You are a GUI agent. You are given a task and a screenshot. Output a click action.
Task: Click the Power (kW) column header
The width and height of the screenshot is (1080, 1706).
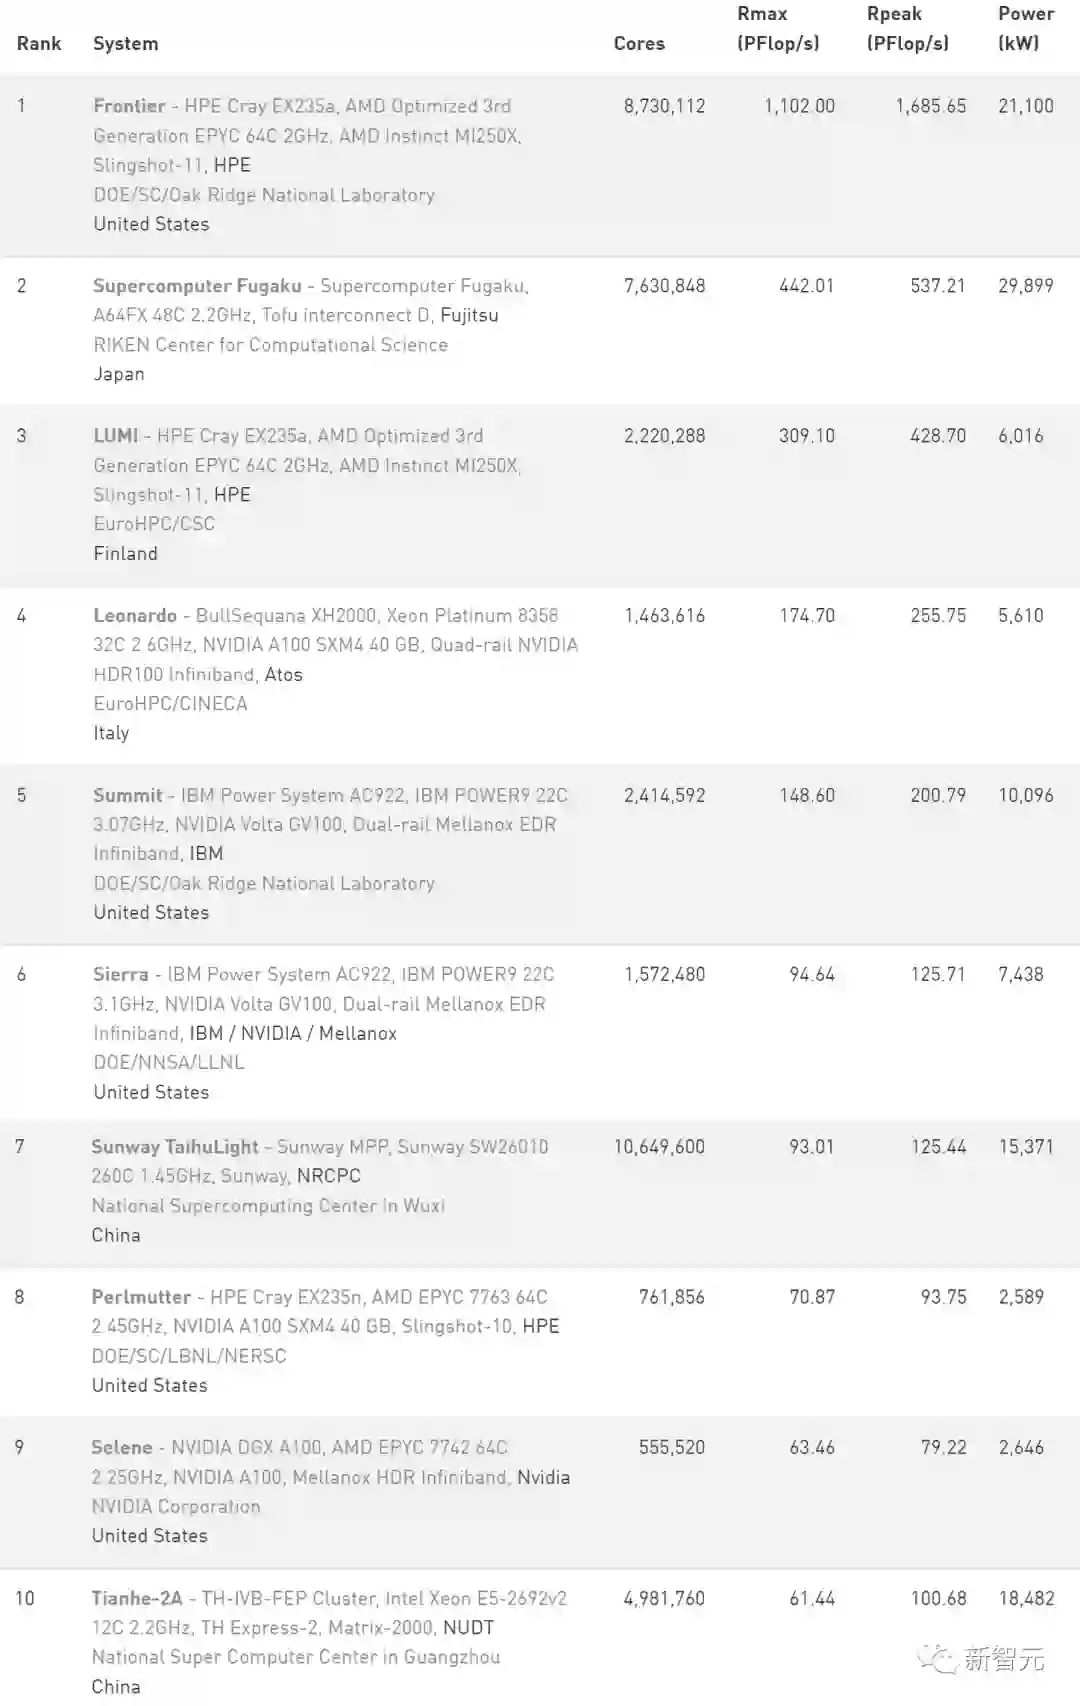pyautogui.click(x=1025, y=28)
